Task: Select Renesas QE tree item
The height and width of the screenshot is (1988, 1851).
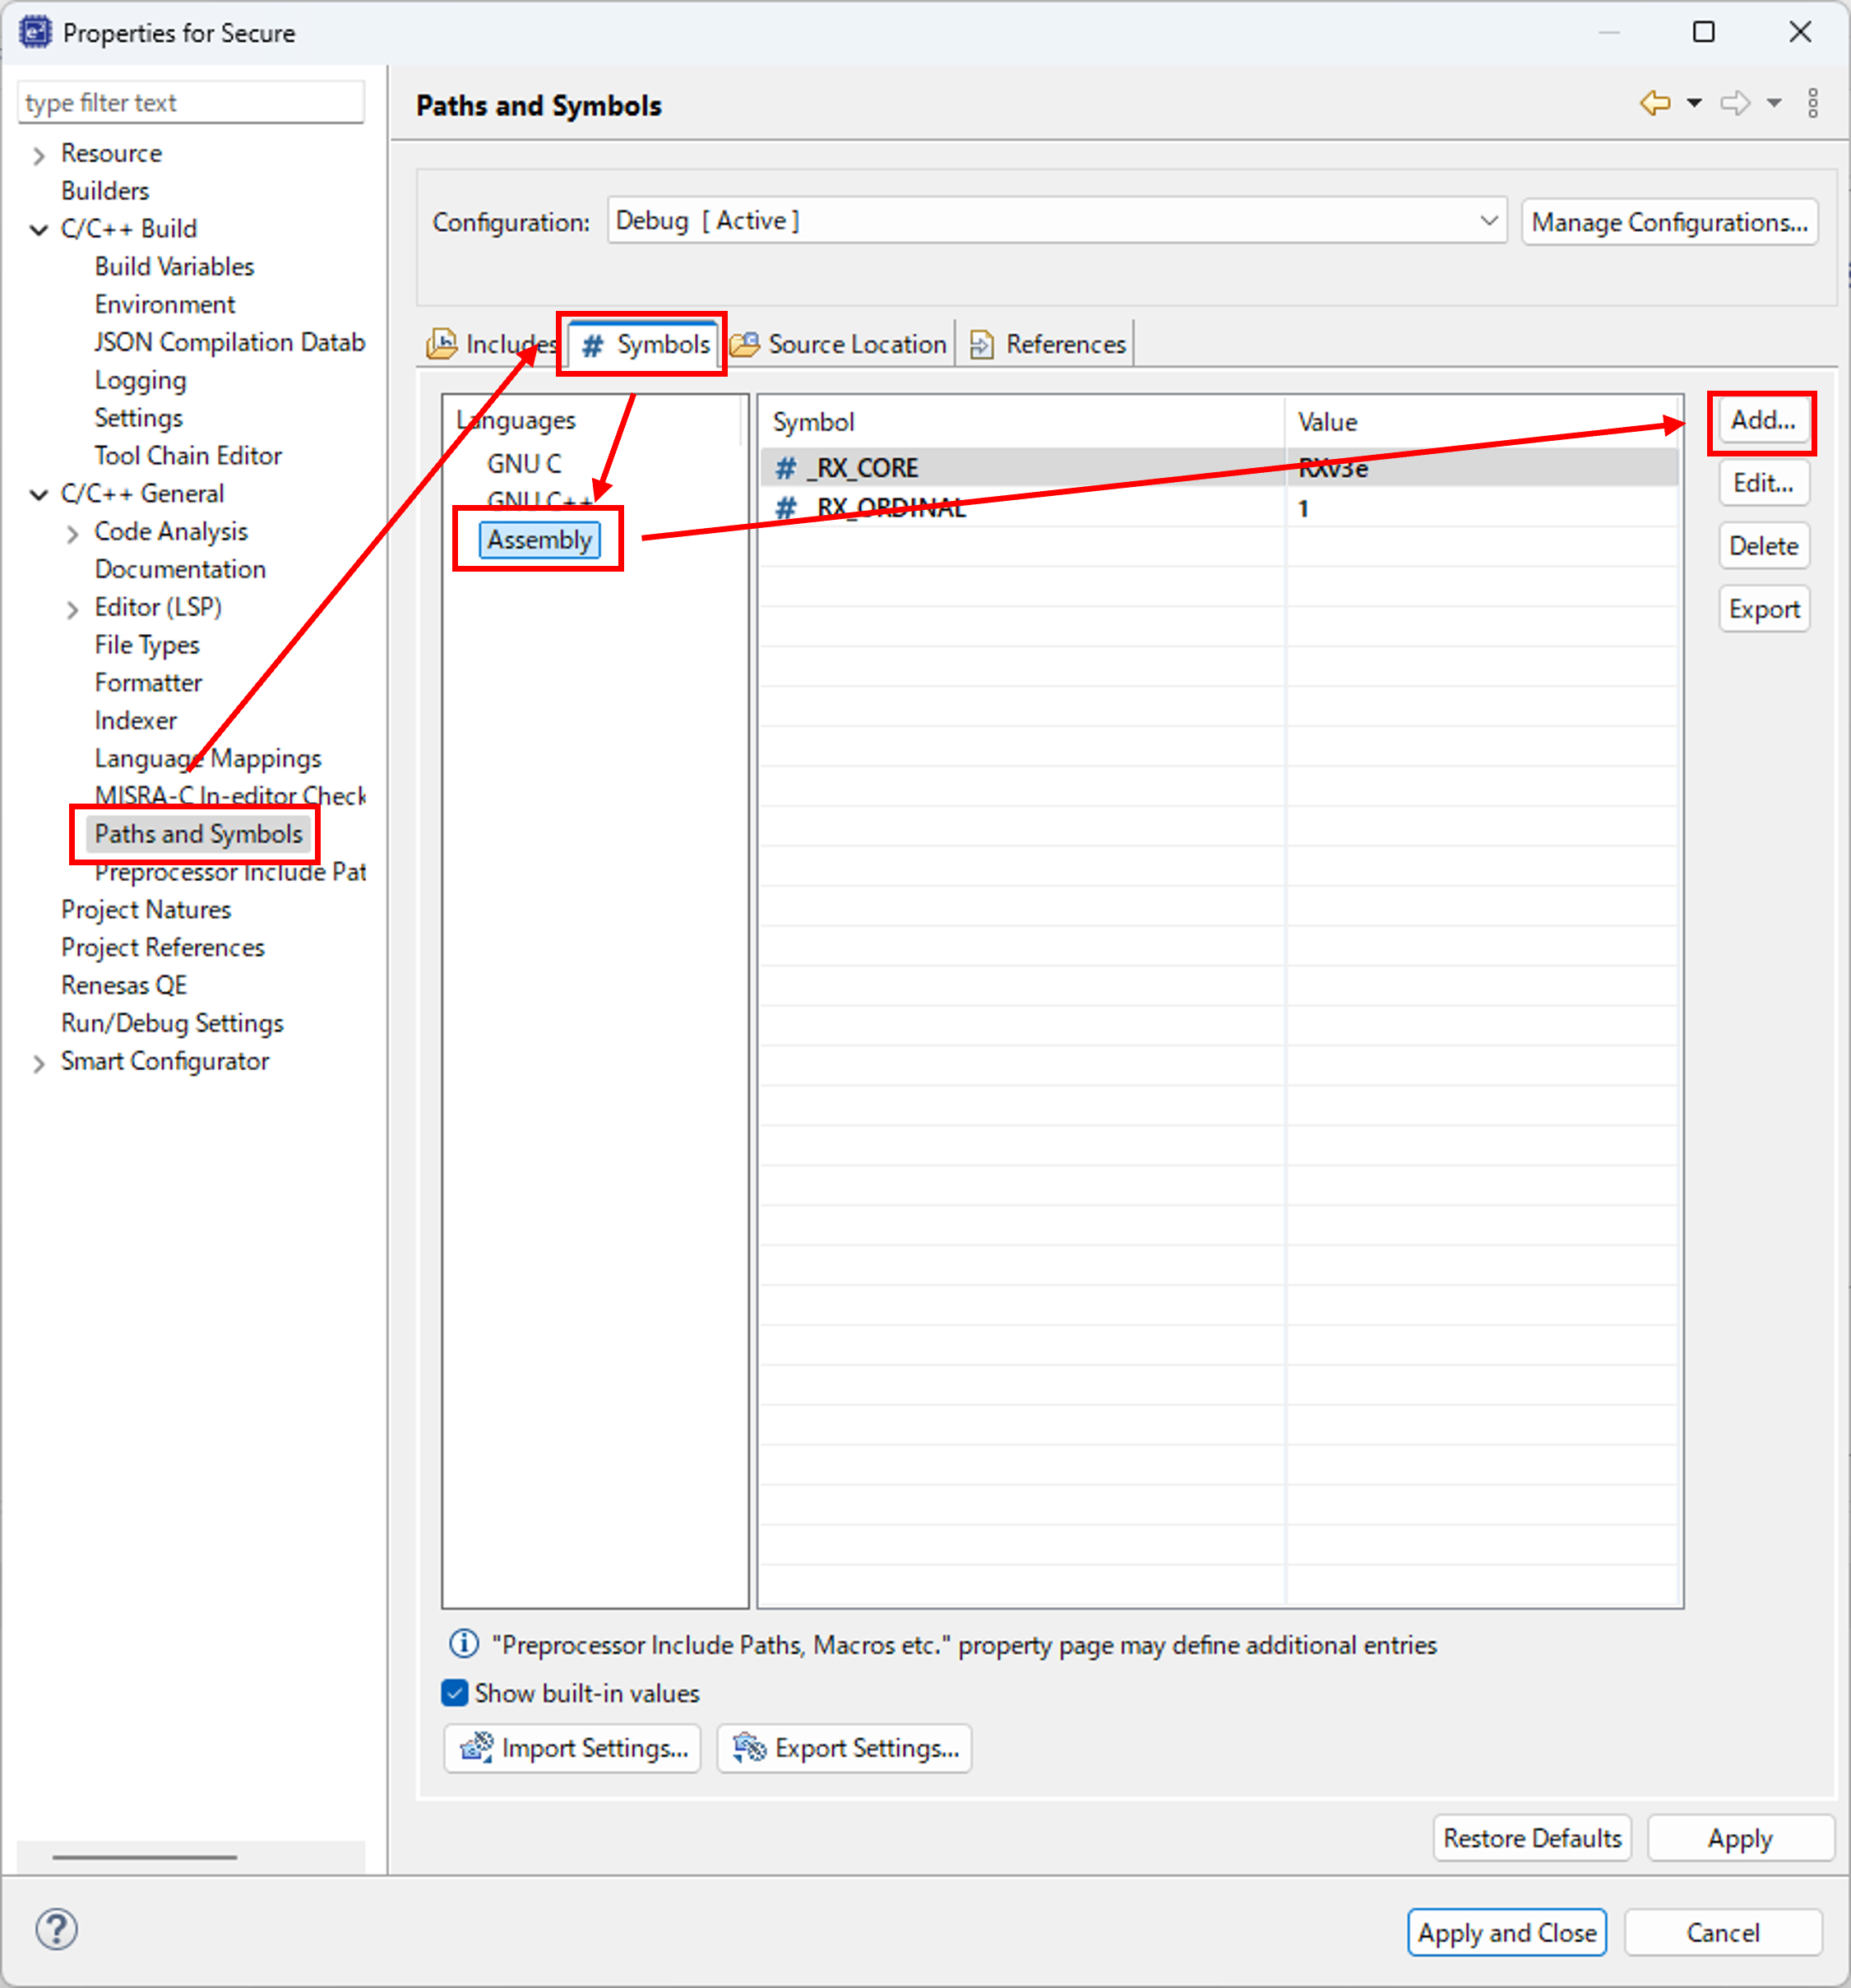Action: click(124, 986)
